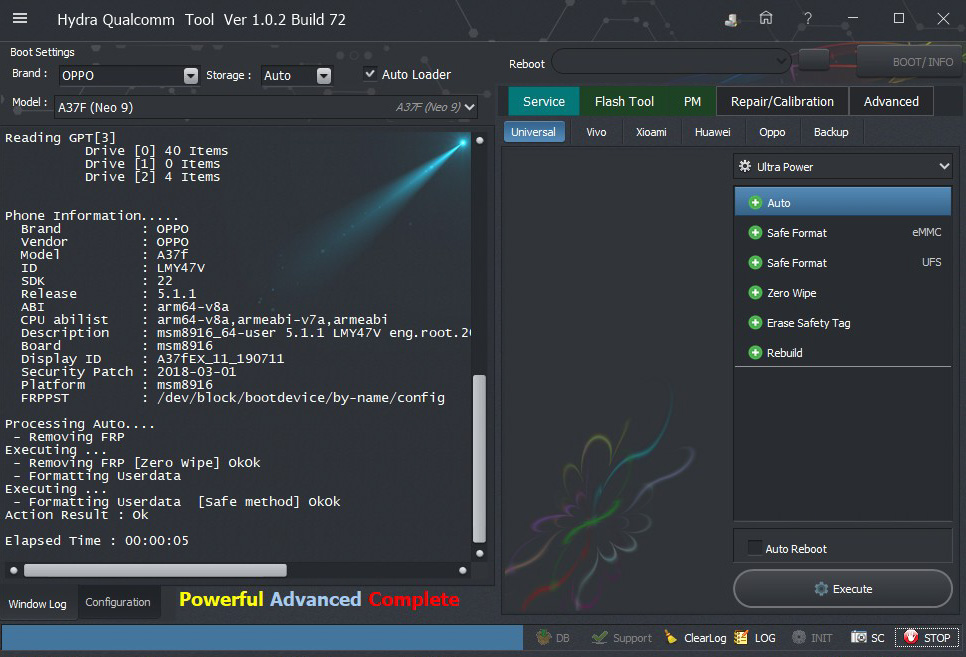Enable the Auto Reboot checkbox
This screenshot has height=657, width=966.
click(755, 548)
